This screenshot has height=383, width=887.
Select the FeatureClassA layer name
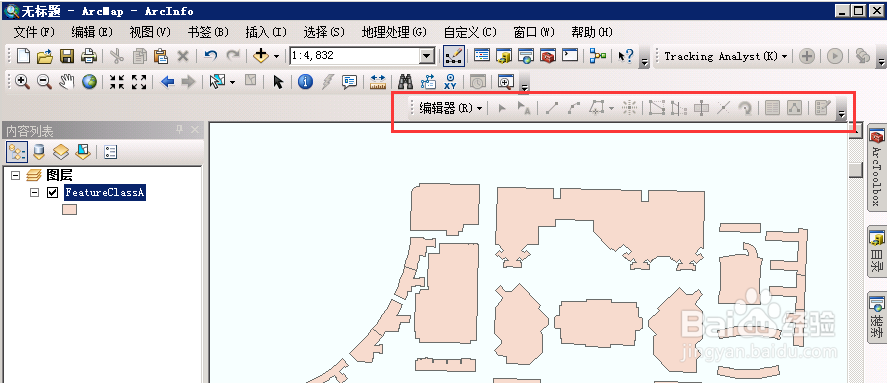[105, 193]
